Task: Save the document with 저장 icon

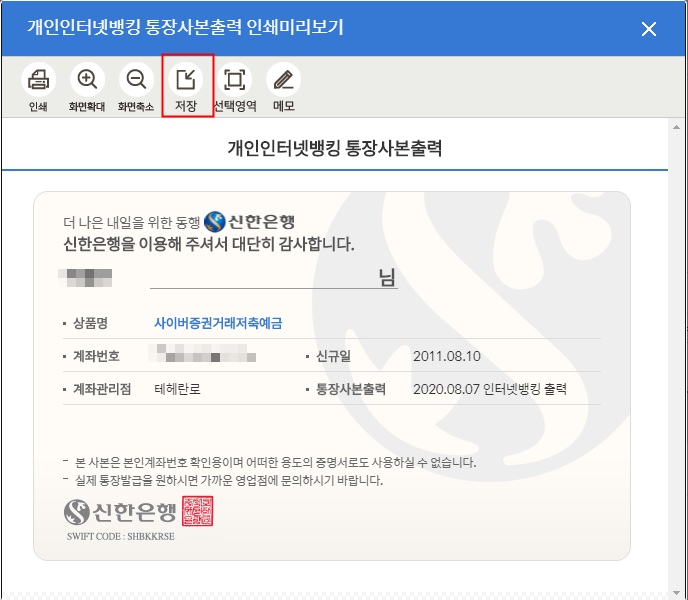Action: [x=186, y=79]
